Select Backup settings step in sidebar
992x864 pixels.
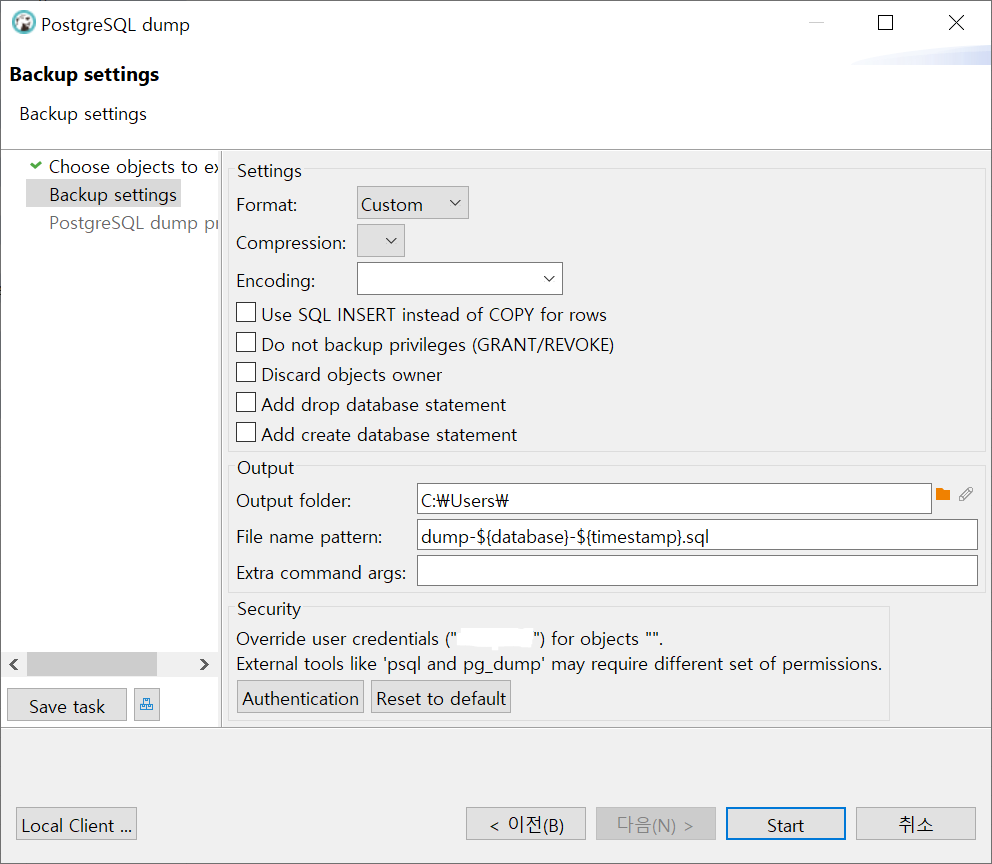click(113, 194)
